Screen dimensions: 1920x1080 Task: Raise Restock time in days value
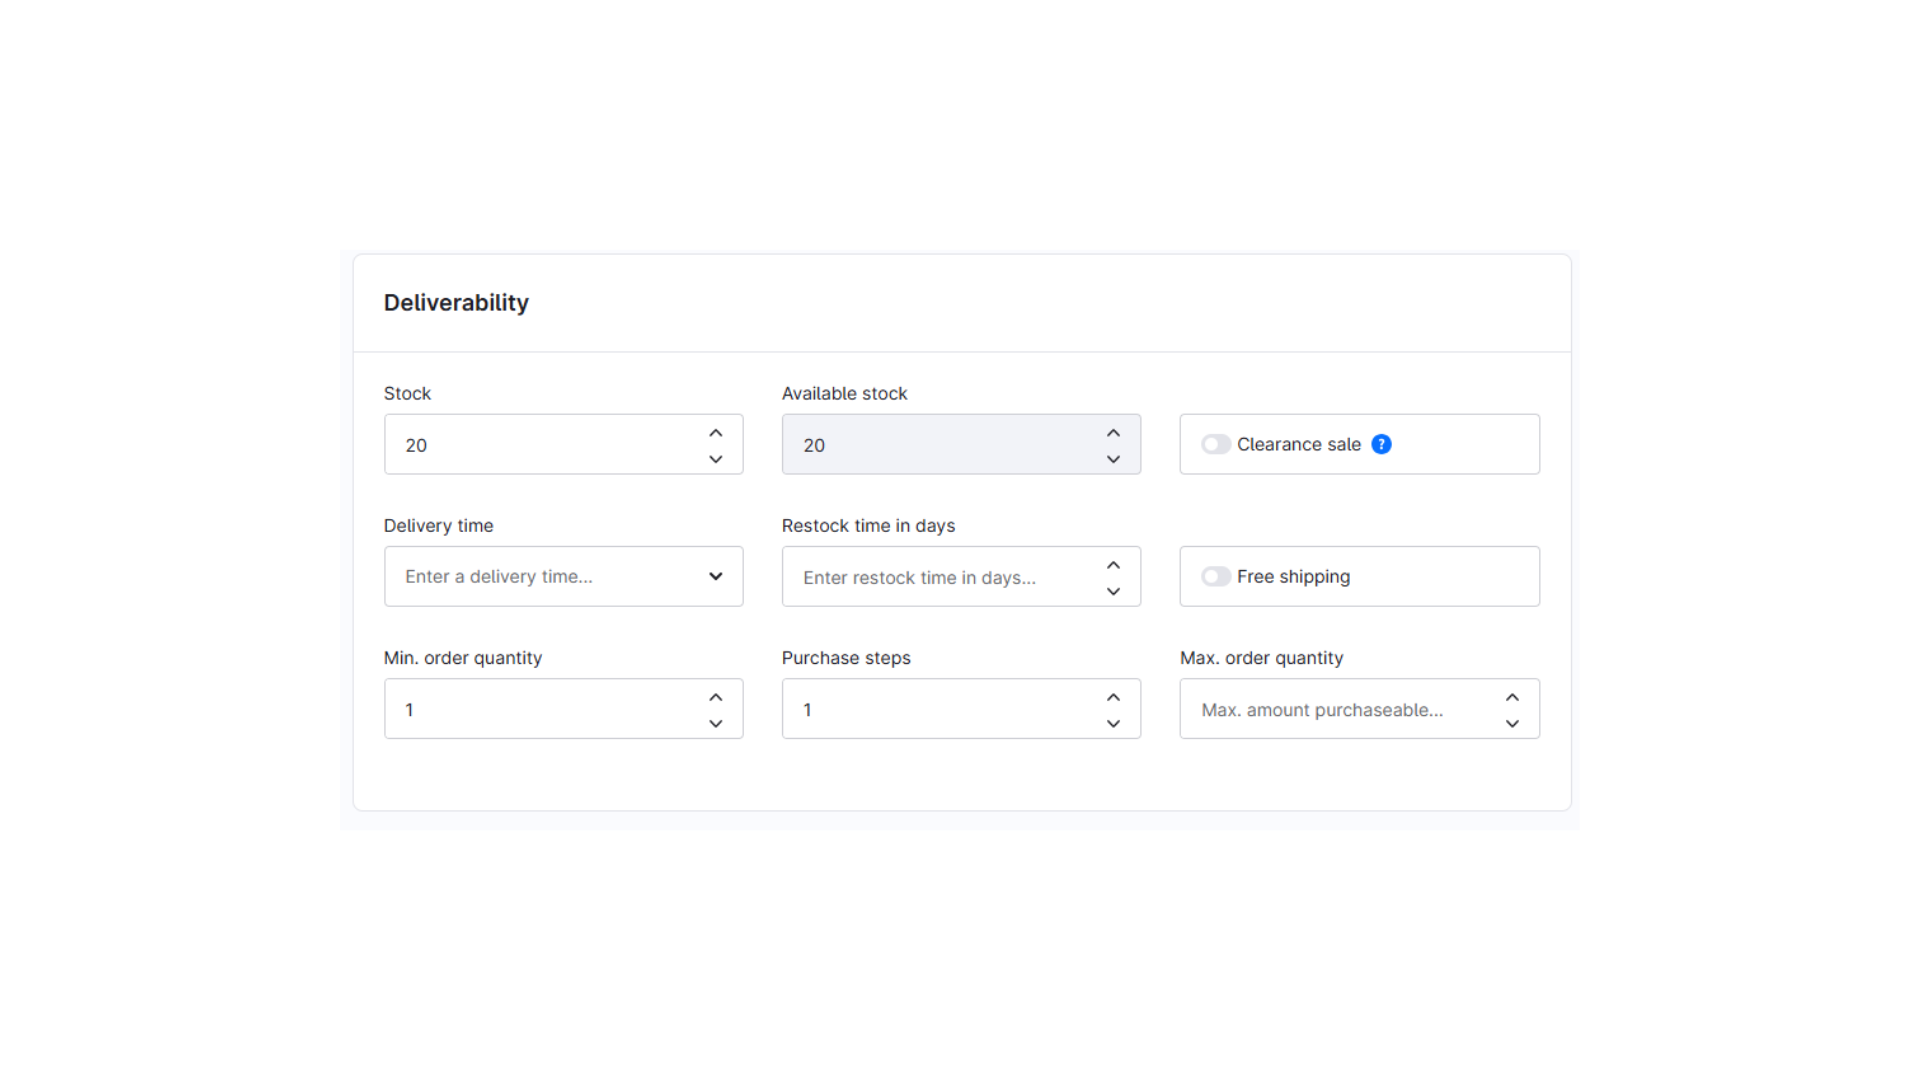[x=1113, y=565]
